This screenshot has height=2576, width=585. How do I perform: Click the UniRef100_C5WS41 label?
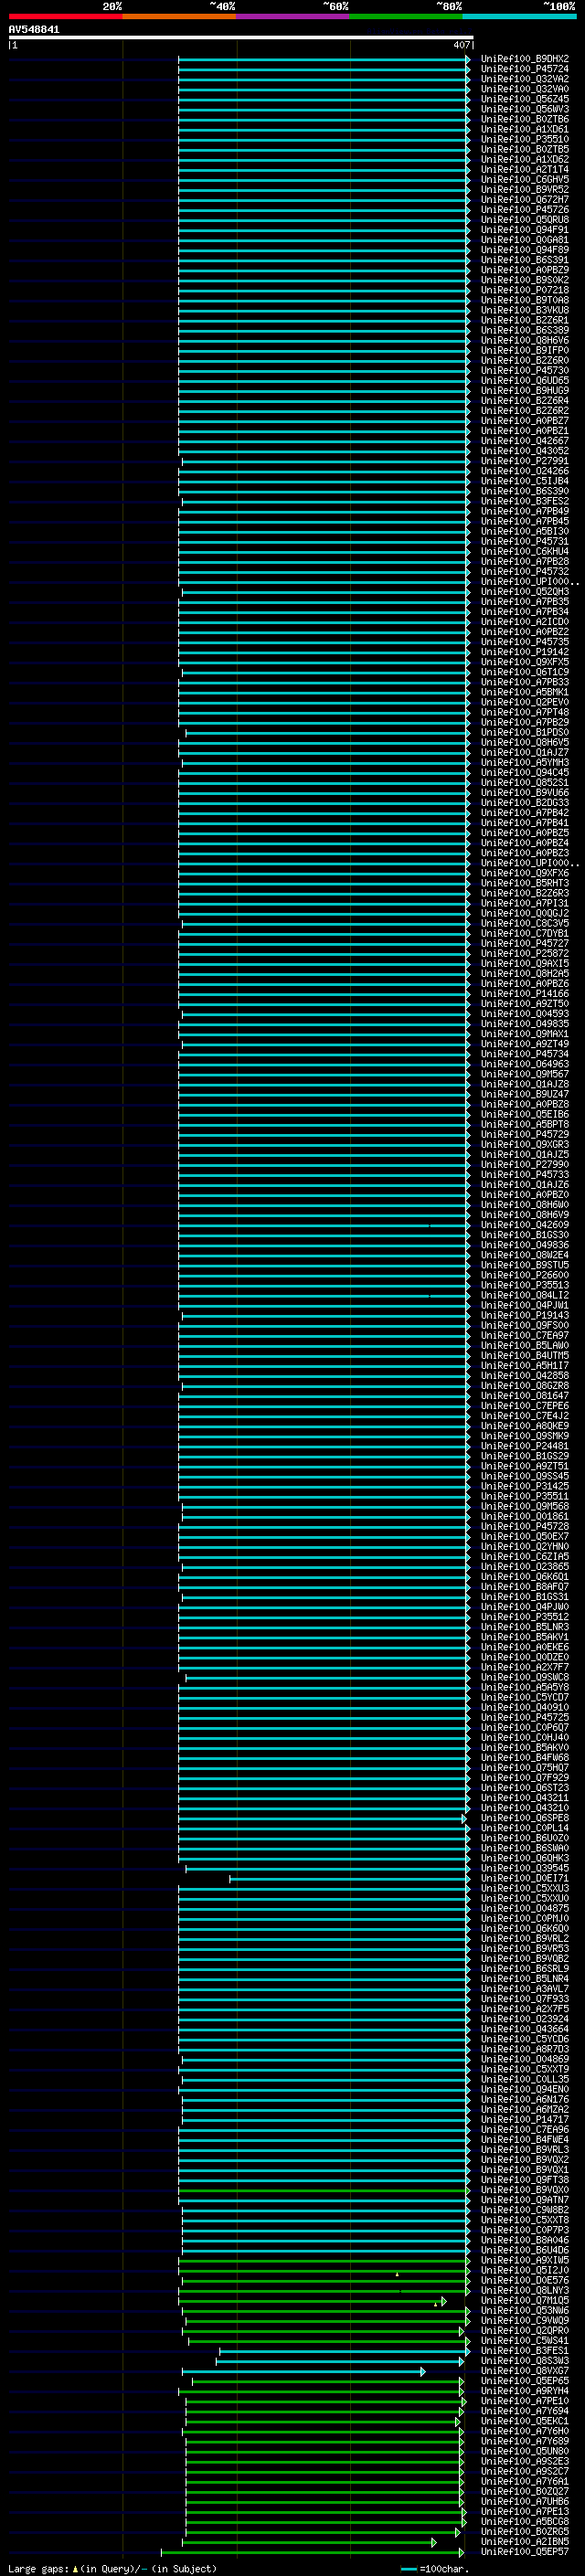pos(524,2341)
